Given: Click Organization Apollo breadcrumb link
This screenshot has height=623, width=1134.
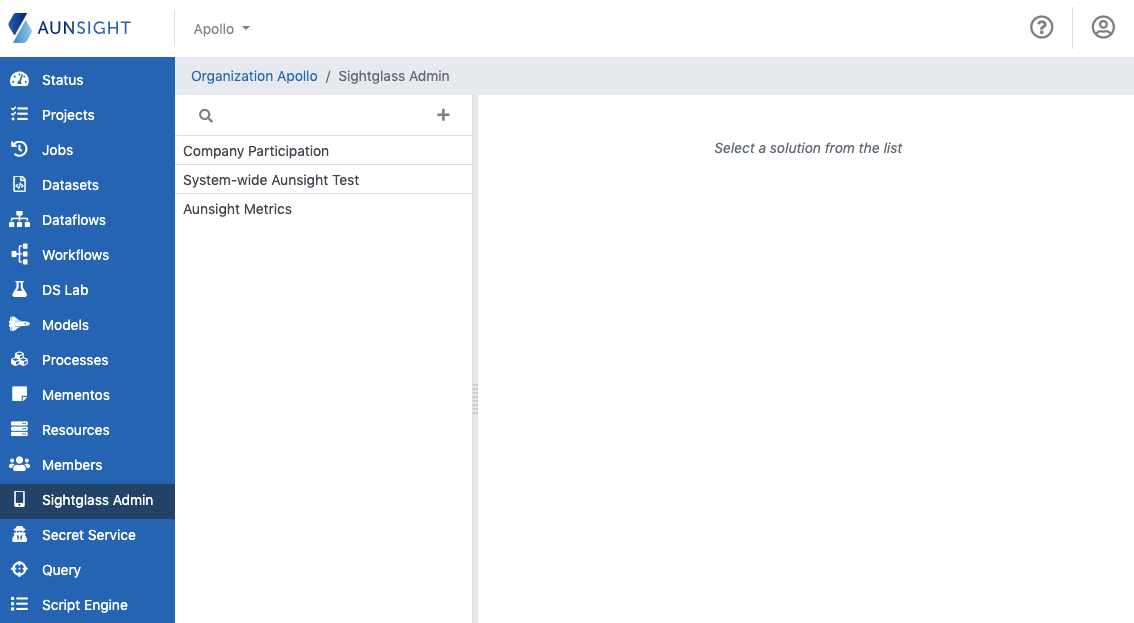Looking at the screenshot, I should point(253,76).
